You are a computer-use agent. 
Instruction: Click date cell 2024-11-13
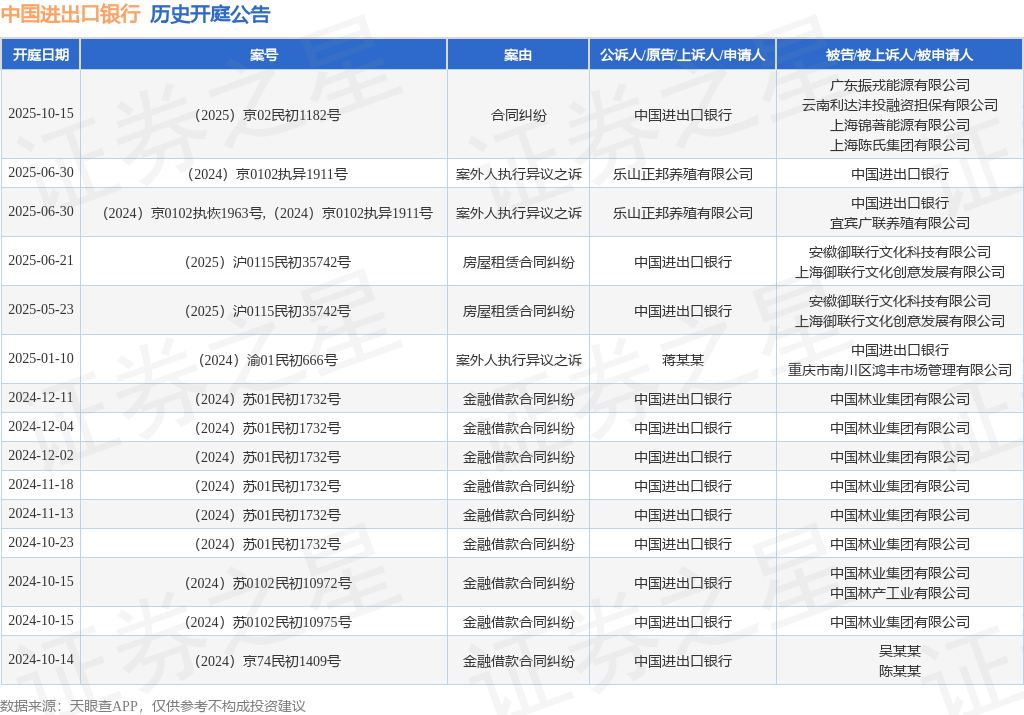(x=40, y=513)
